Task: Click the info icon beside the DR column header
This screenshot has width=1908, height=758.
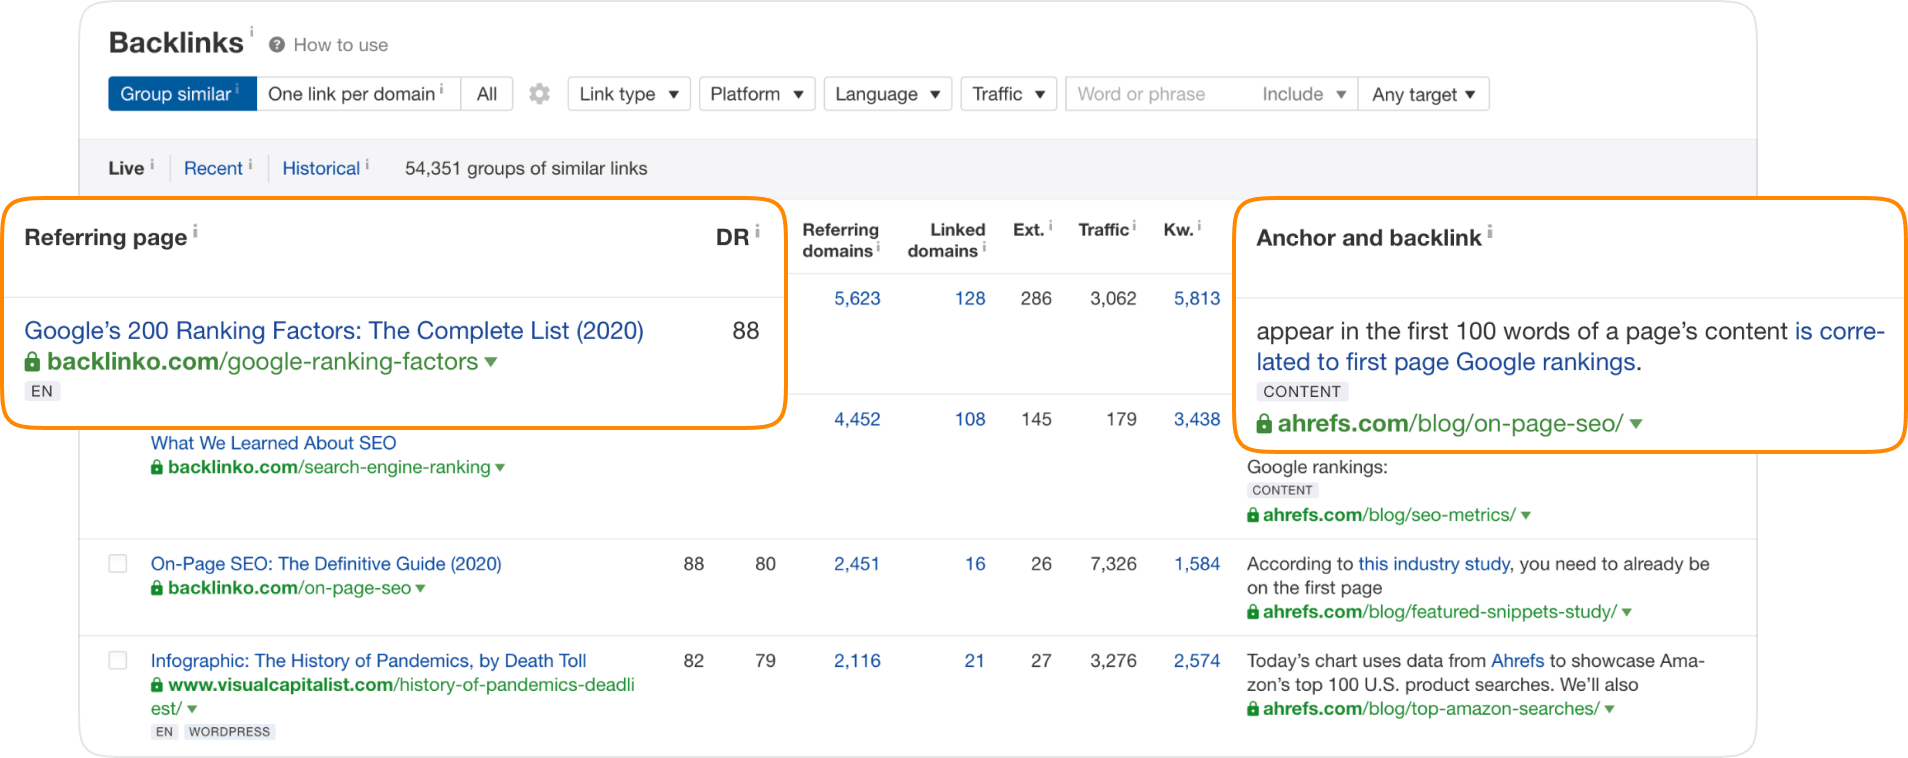Action: point(757,232)
